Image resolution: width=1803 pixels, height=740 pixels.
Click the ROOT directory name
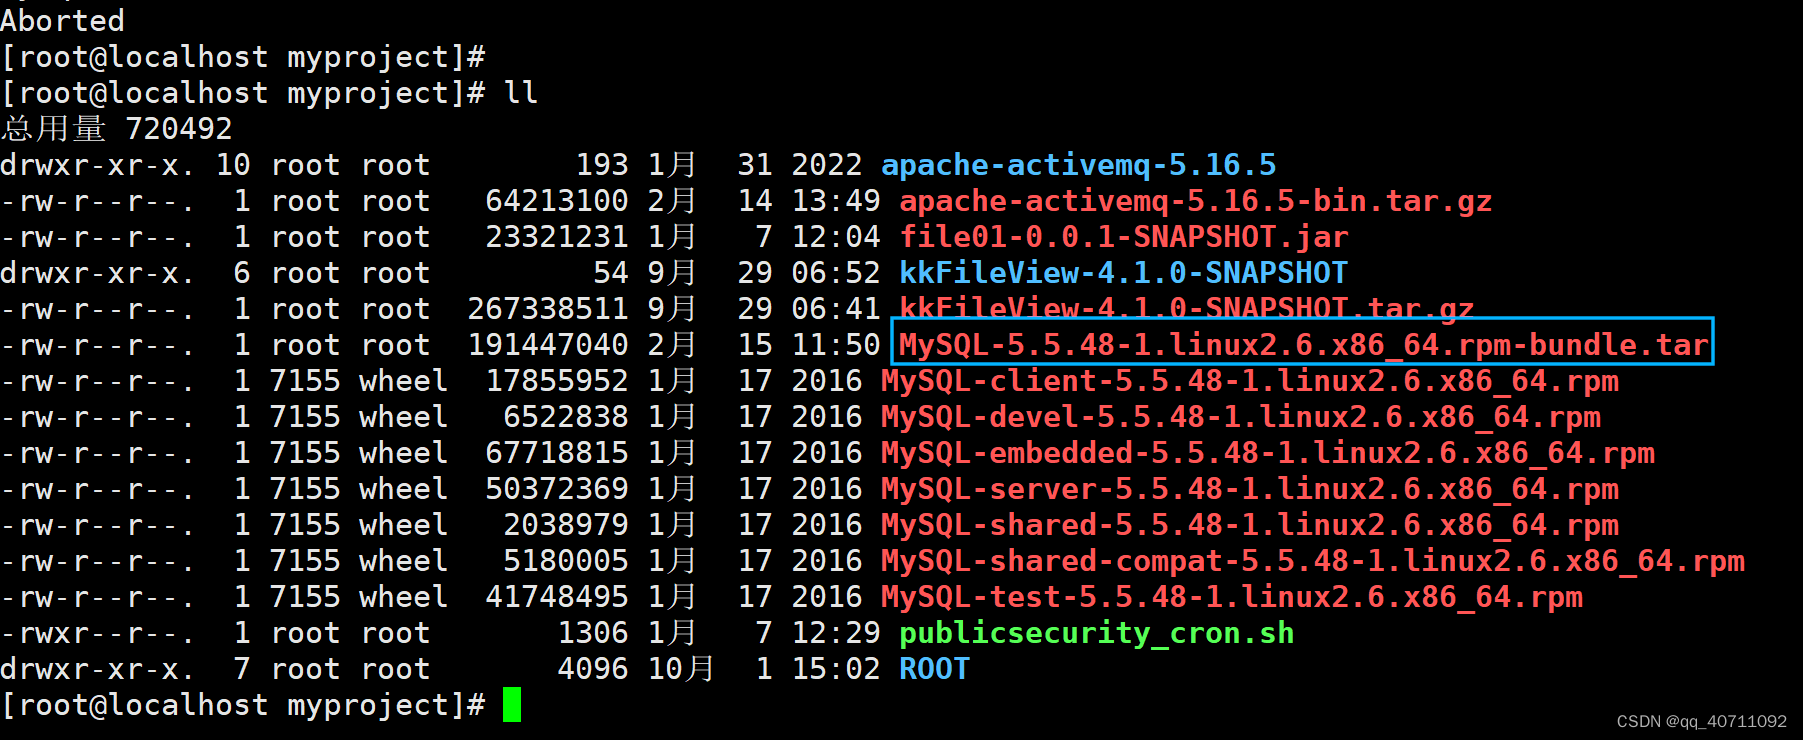934,669
